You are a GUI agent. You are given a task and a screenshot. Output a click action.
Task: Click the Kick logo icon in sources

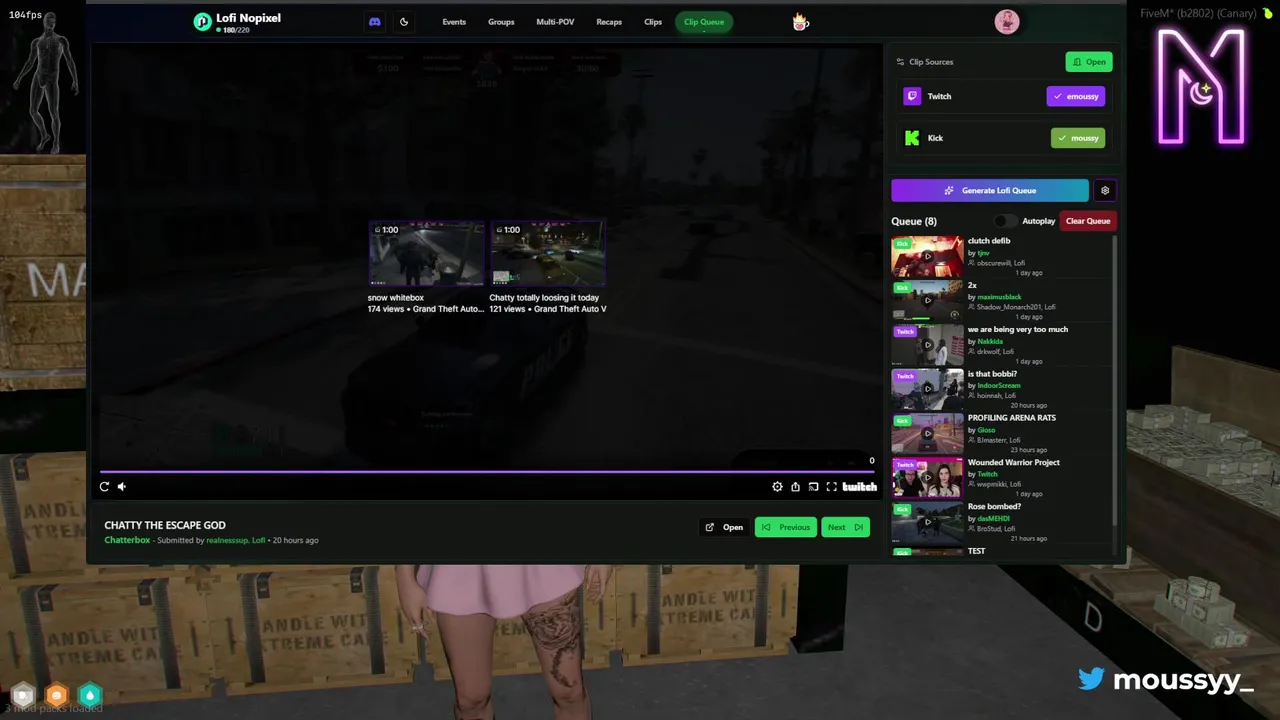(912, 138)
